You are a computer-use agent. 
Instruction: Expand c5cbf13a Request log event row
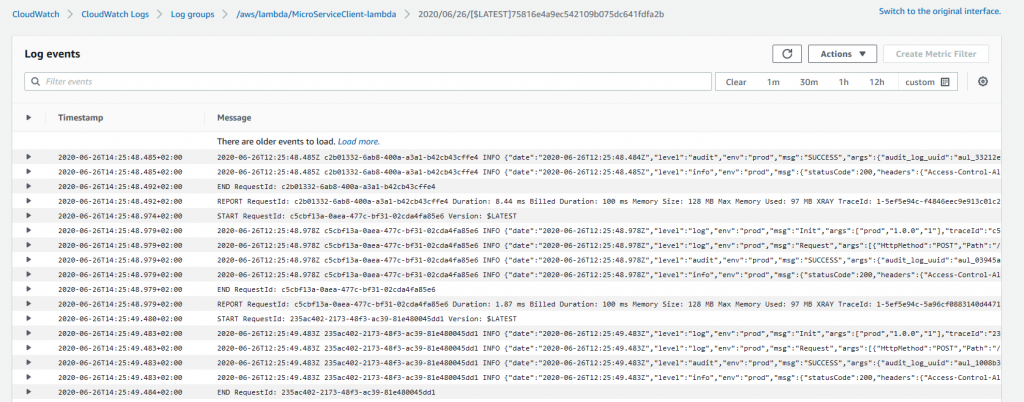[x=28, y=245]
